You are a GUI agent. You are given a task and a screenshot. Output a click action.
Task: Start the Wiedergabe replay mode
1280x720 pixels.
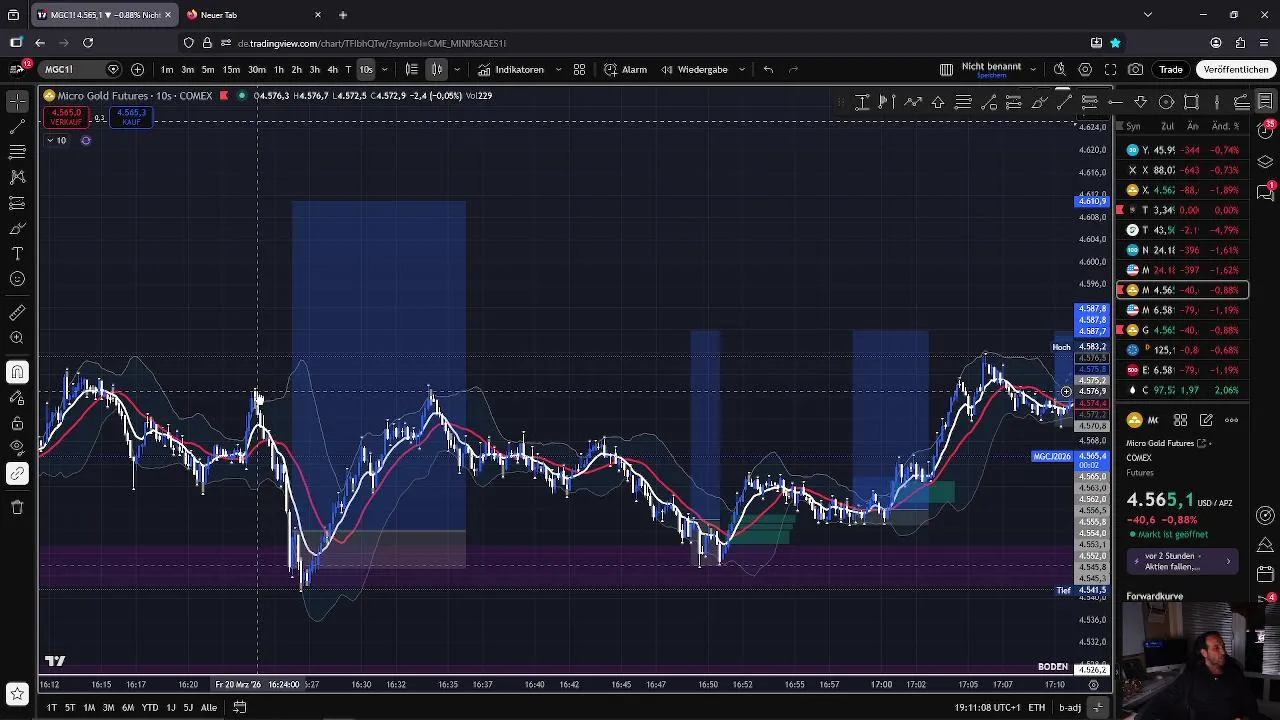point(694,69)
